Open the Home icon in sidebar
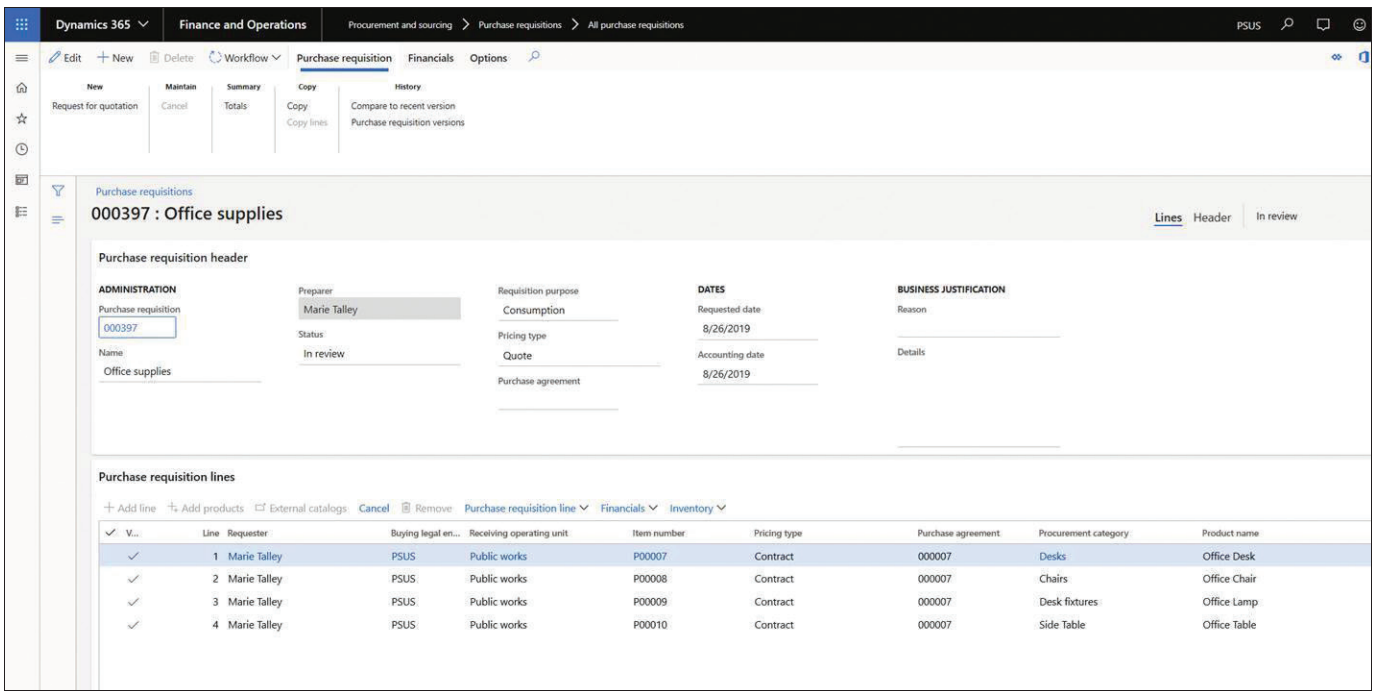 (20, 89)
